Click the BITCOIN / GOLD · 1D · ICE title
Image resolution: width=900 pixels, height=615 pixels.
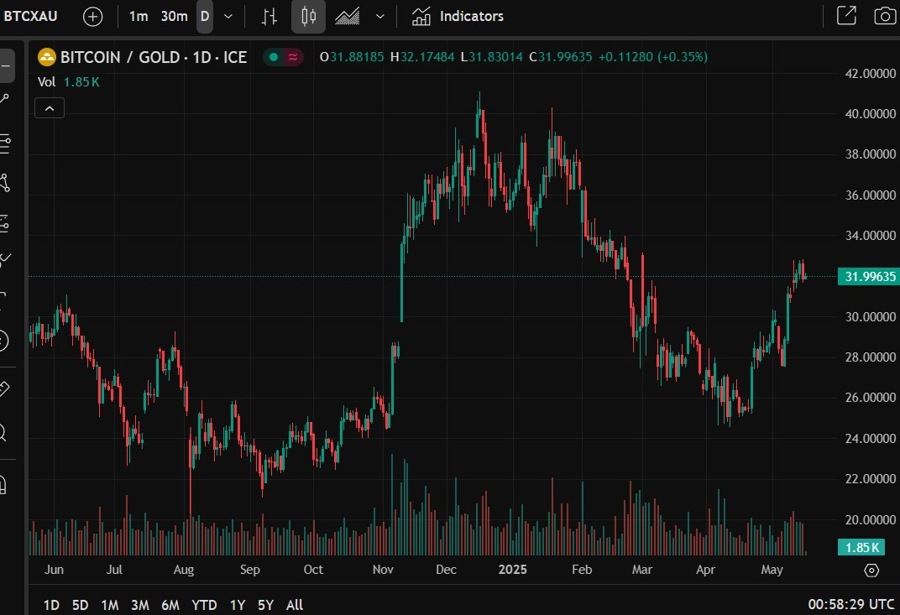[x=154, y=57]
